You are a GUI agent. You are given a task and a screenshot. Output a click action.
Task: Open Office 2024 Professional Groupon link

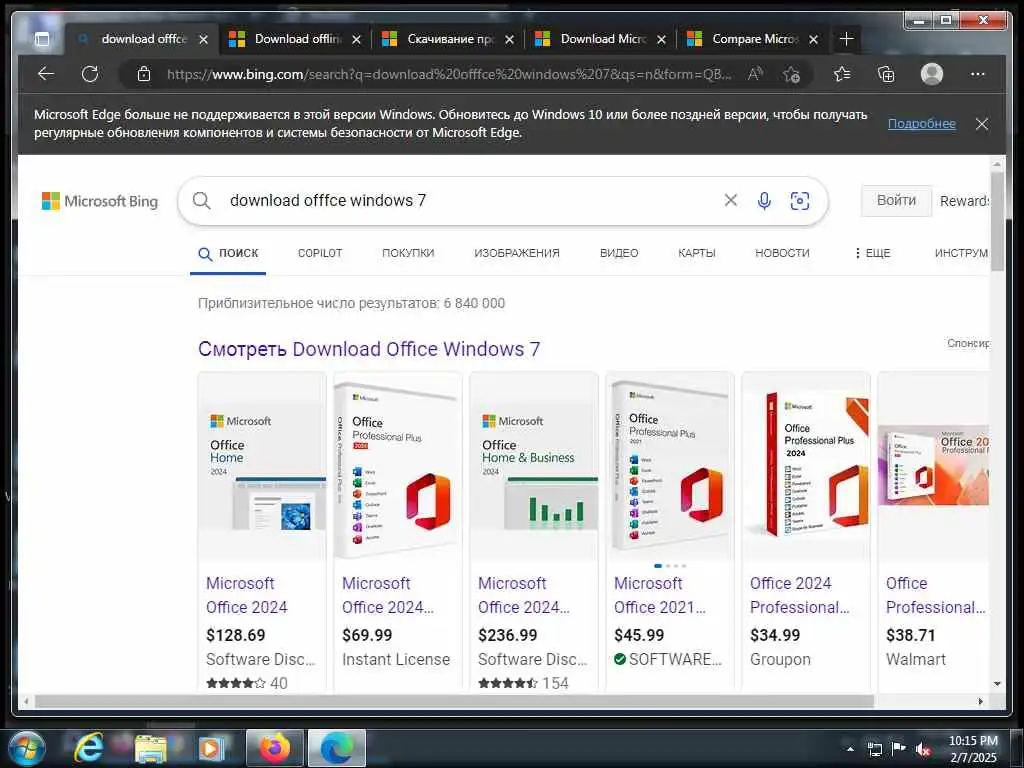coord(800,595)
